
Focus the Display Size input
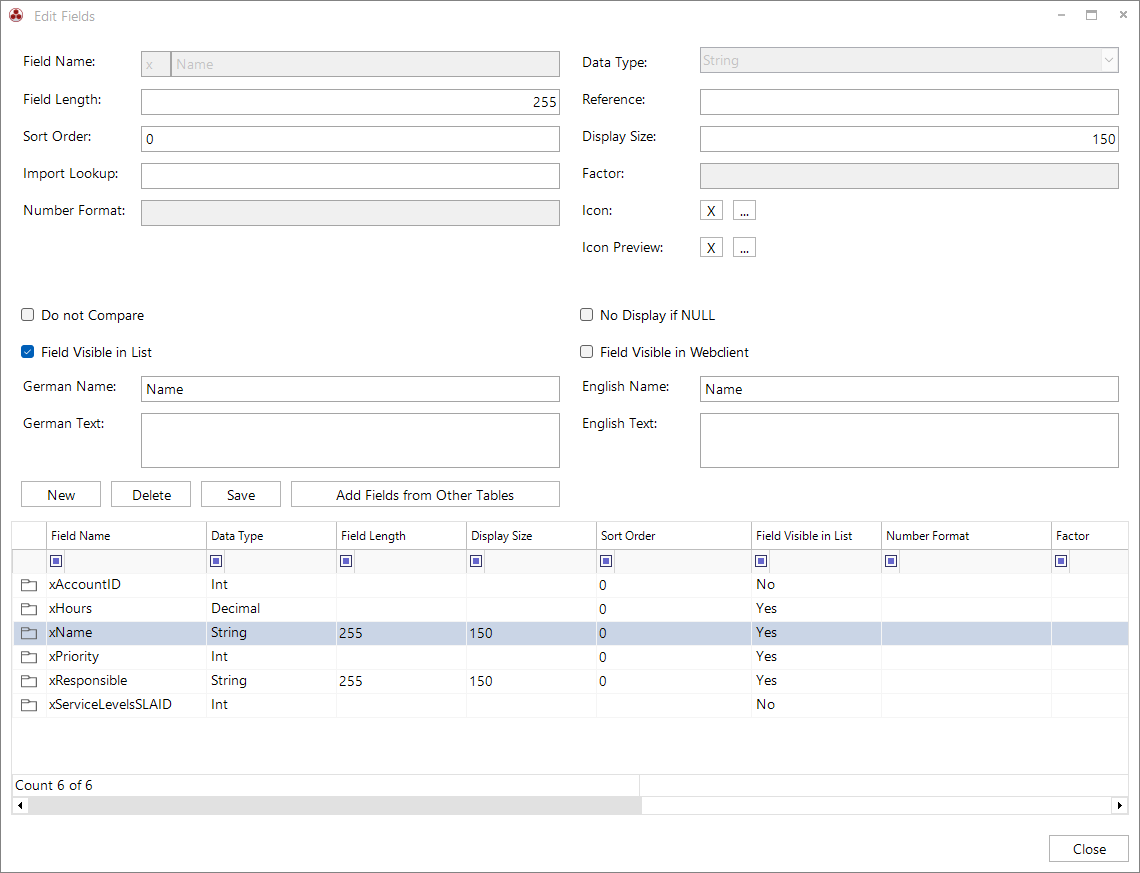(909, 139)
